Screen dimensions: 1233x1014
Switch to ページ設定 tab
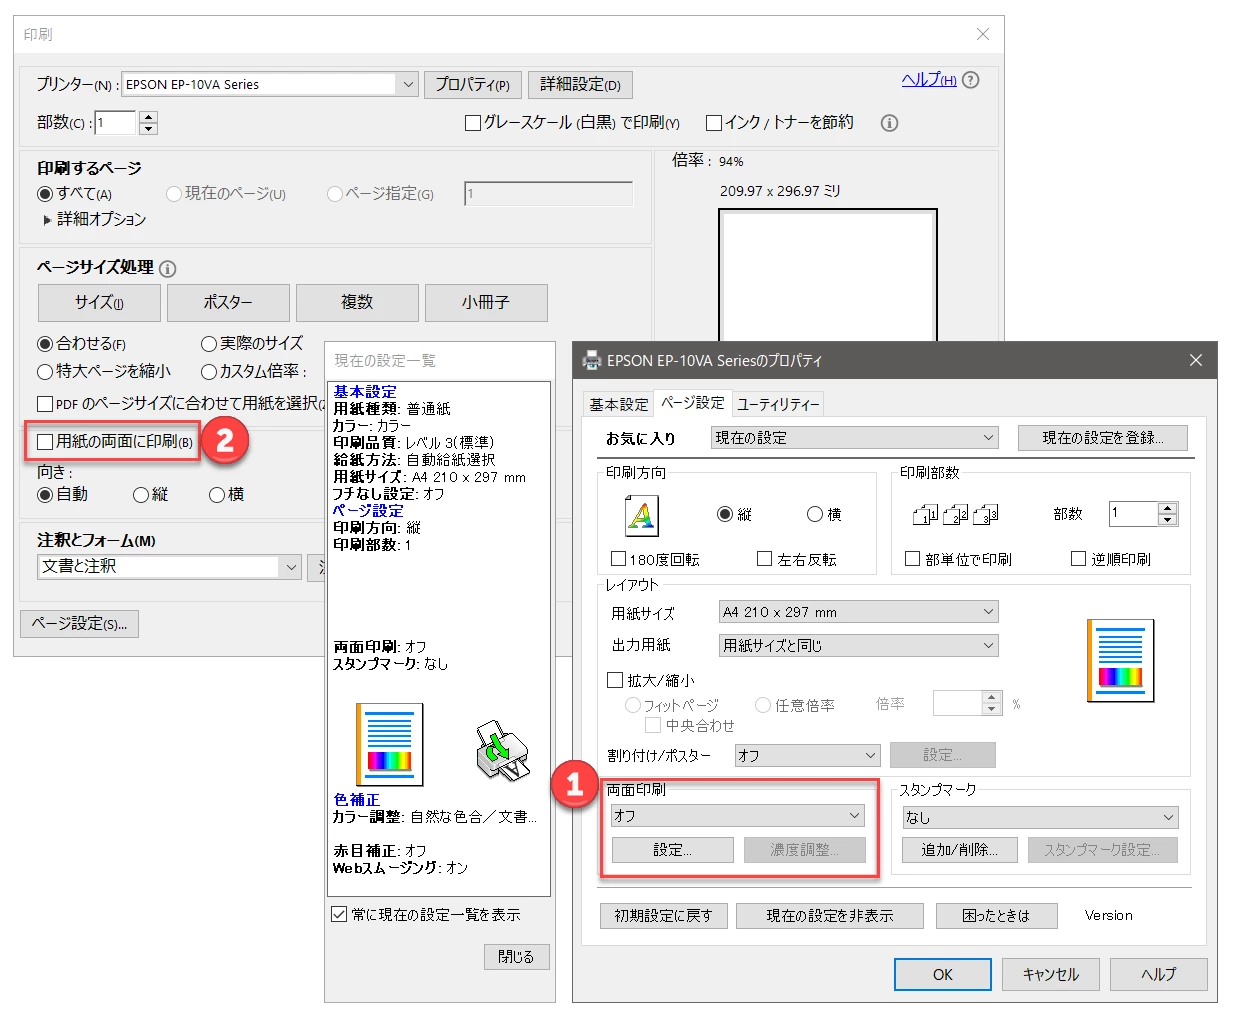coord(693,402)
